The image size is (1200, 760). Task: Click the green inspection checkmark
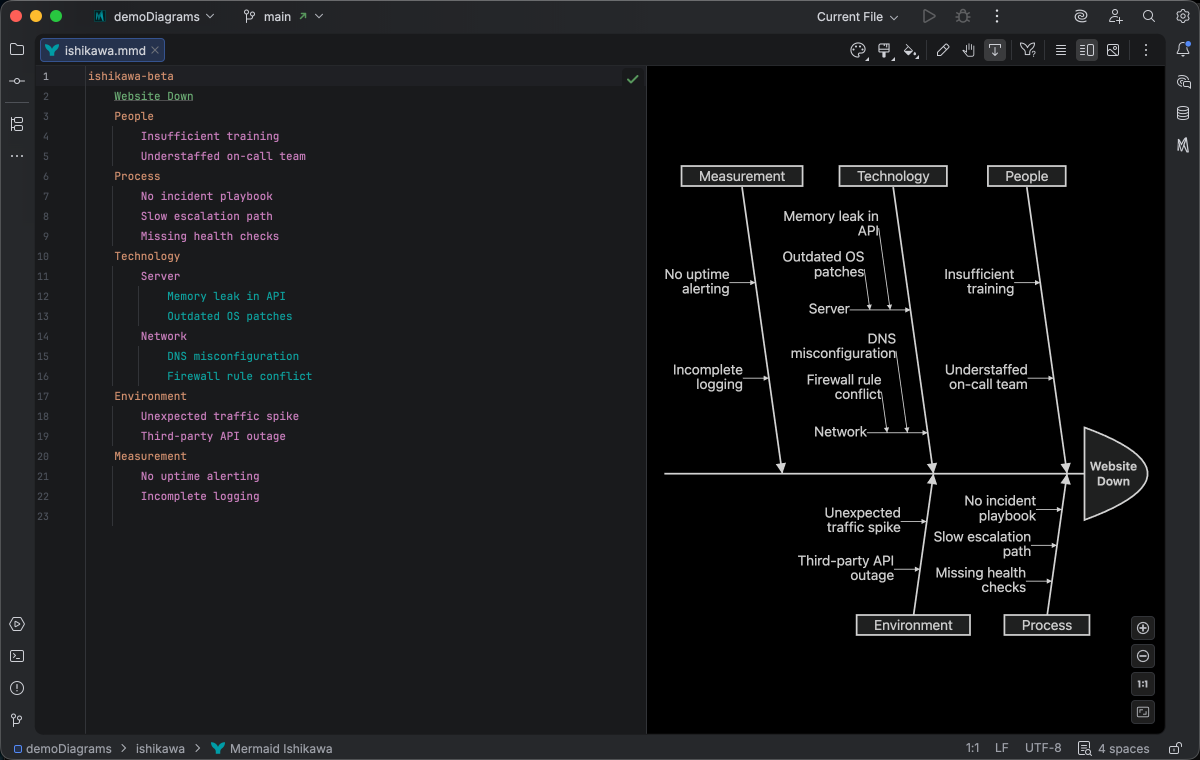click(632, 78)
